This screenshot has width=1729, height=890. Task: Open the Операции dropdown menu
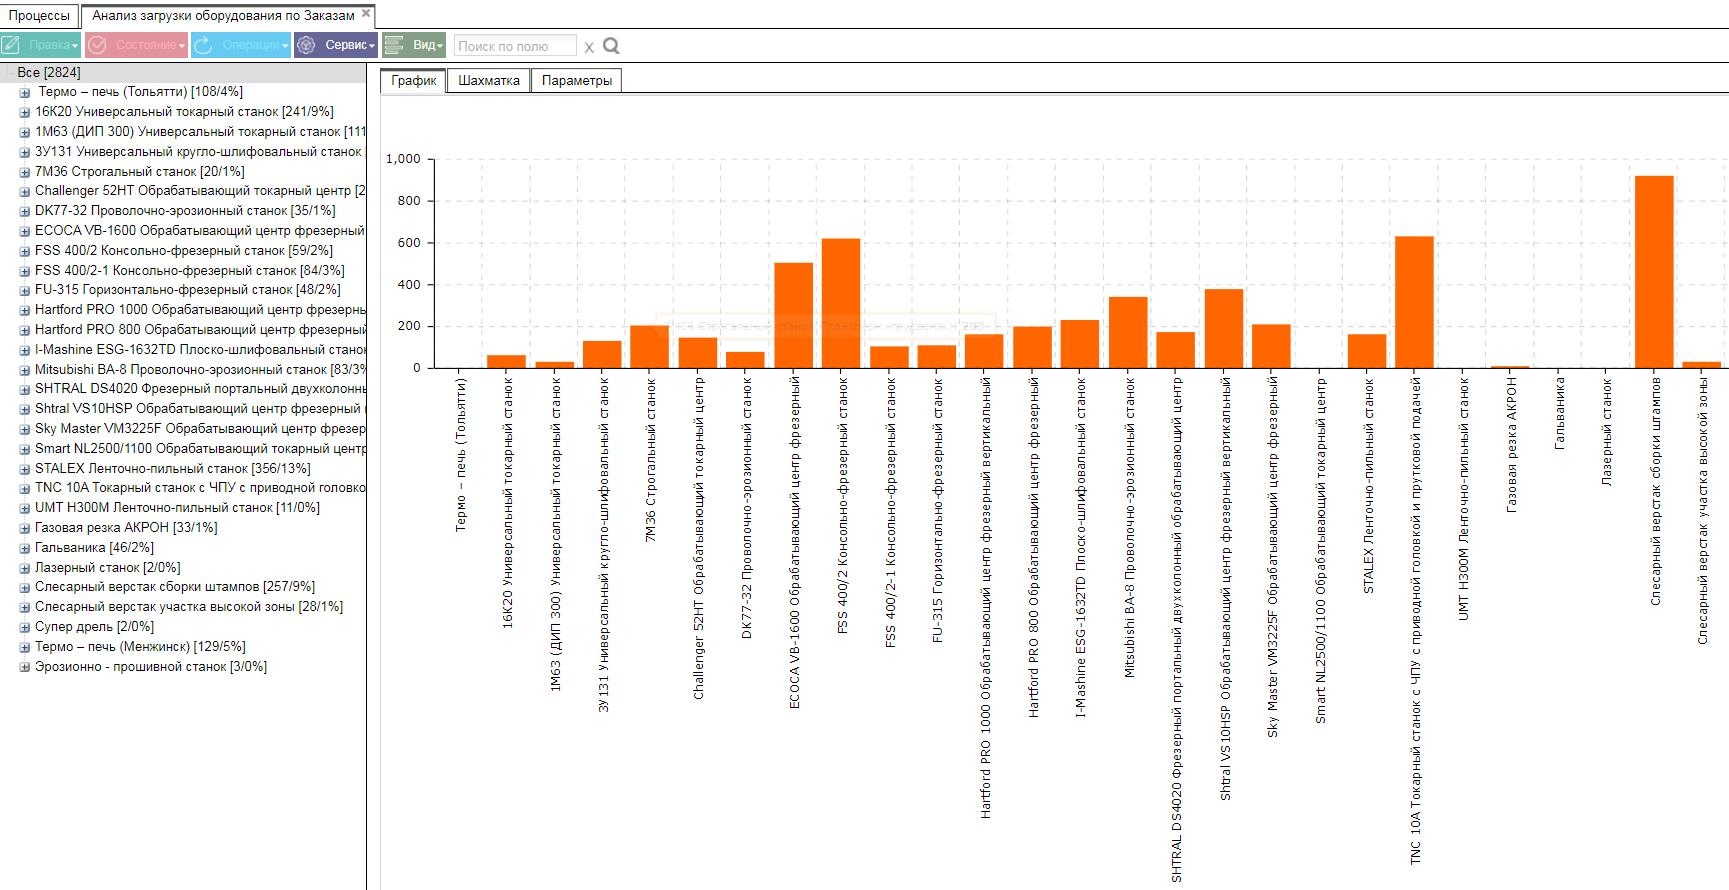pyautogui.click(x=241, y=45)
